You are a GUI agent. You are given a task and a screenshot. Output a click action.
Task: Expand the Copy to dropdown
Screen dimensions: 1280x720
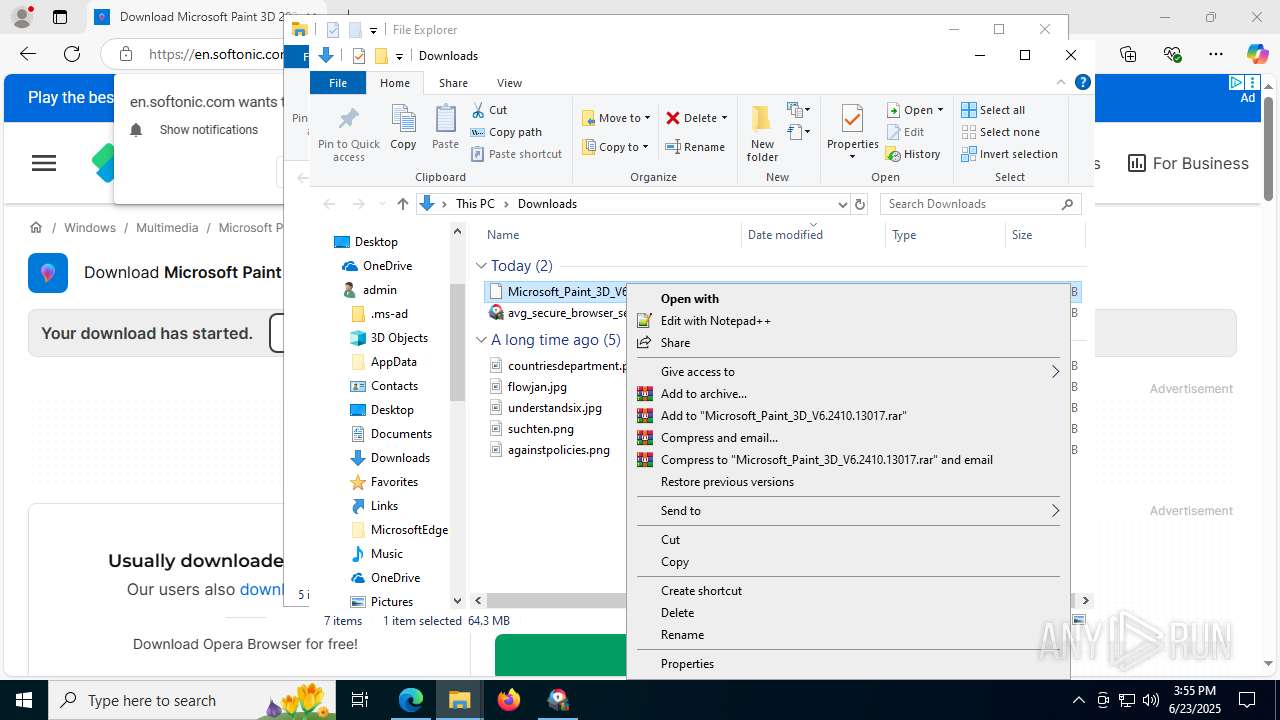[647, 147]
